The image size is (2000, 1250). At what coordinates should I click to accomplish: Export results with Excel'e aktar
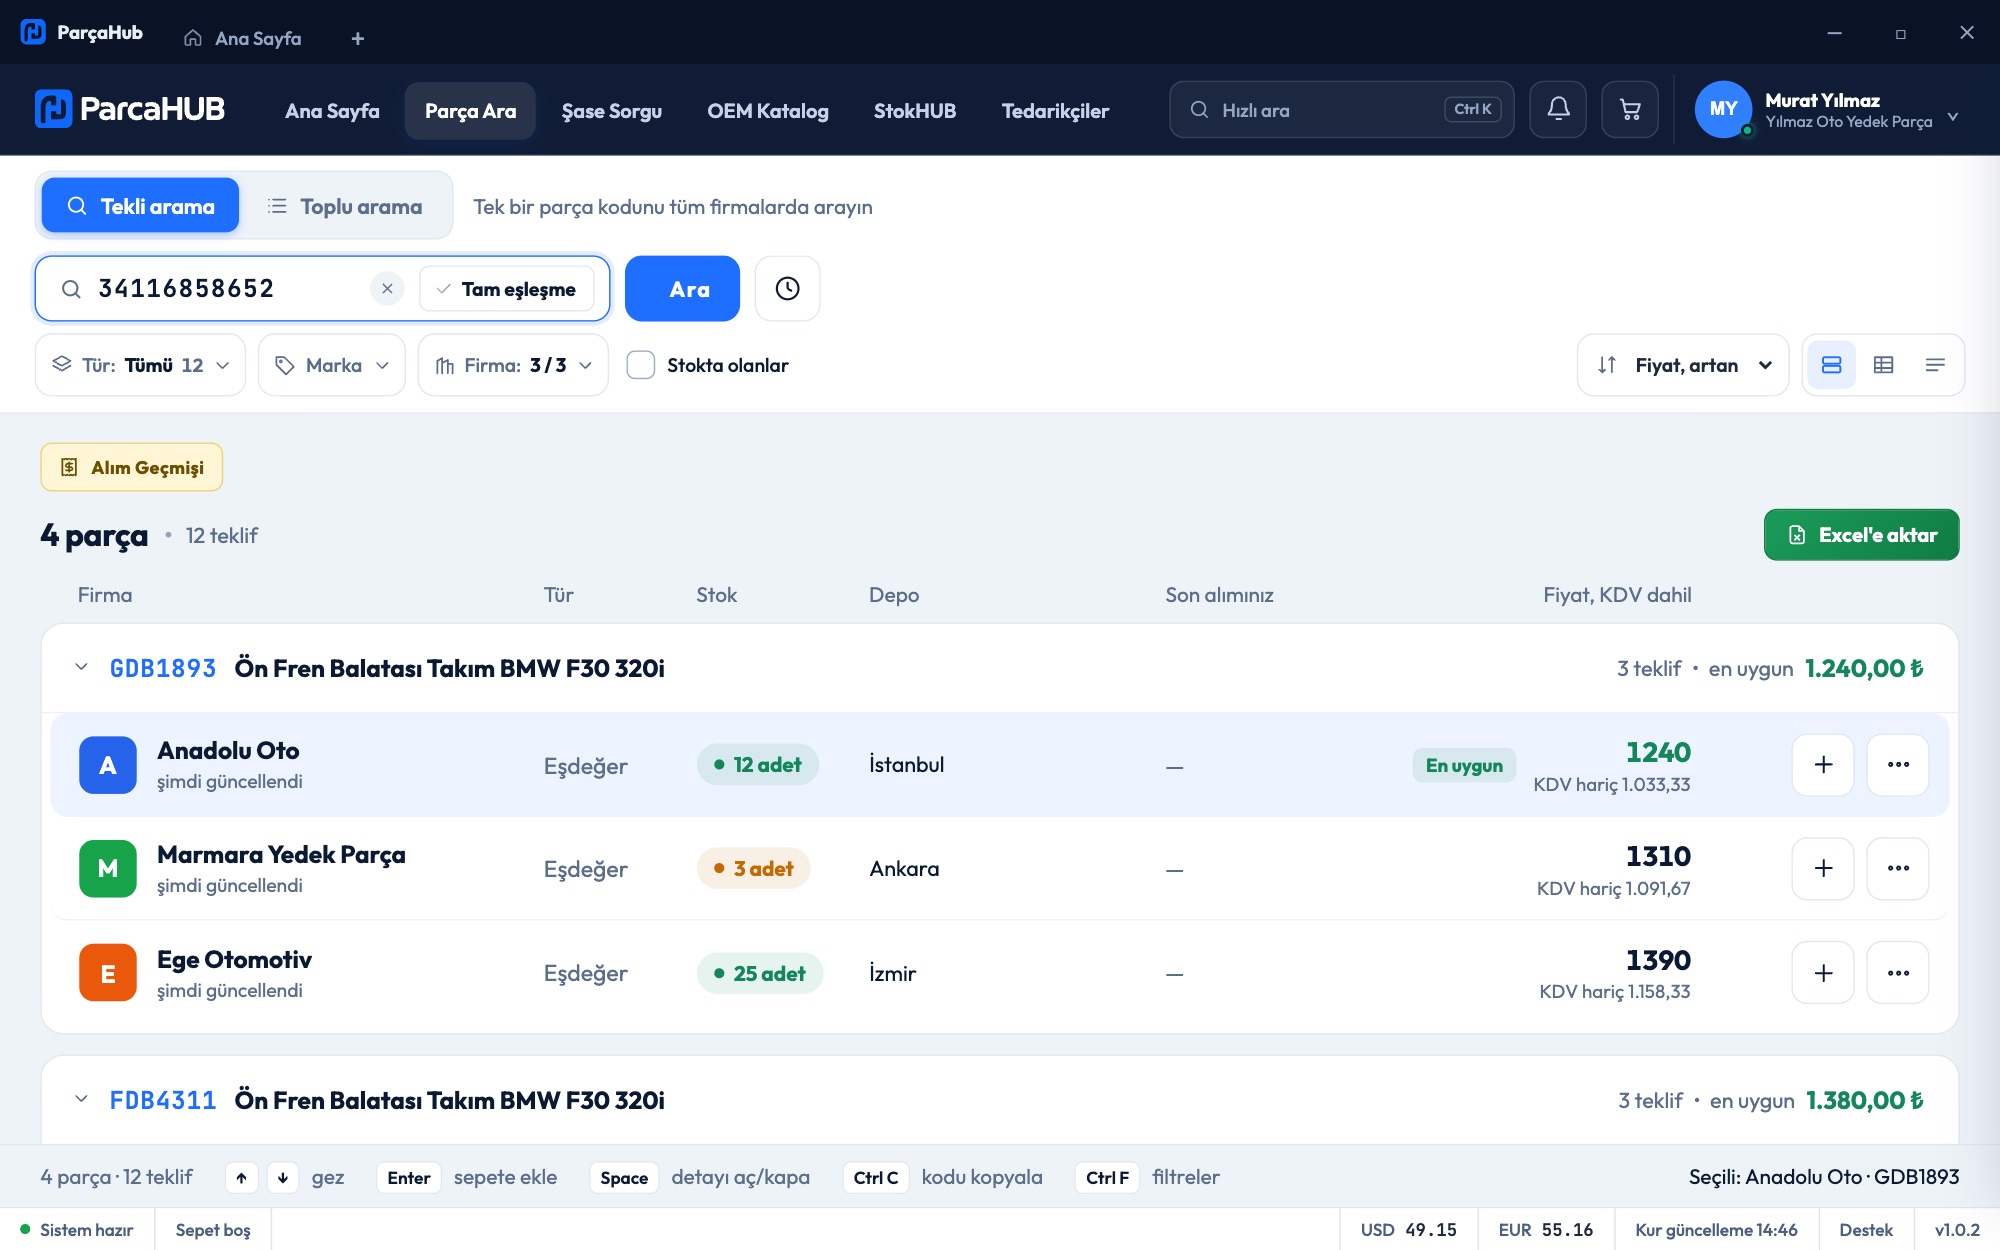tap(1861, 535)
